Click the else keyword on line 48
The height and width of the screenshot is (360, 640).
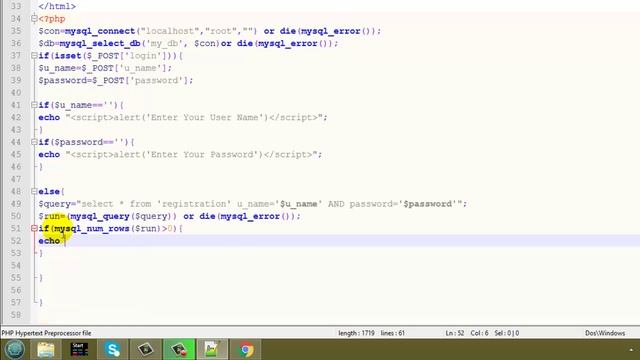[49, 191]
